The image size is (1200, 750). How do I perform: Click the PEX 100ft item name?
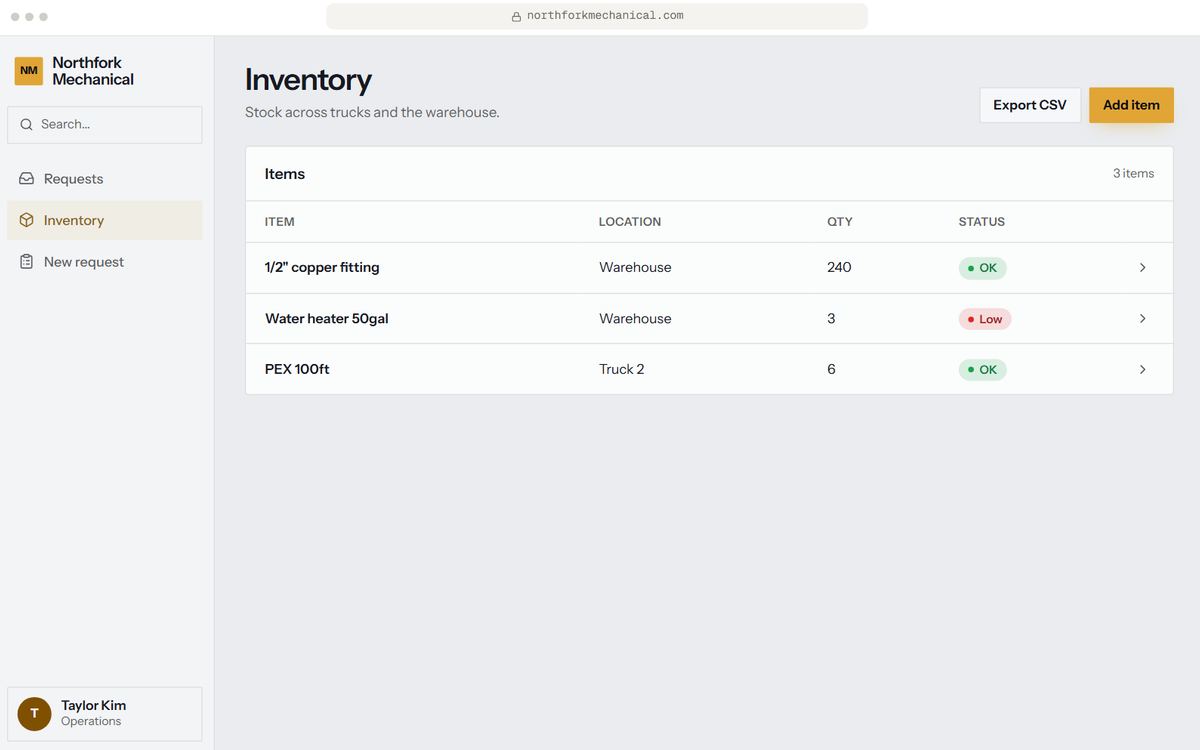tap(297, 370)
